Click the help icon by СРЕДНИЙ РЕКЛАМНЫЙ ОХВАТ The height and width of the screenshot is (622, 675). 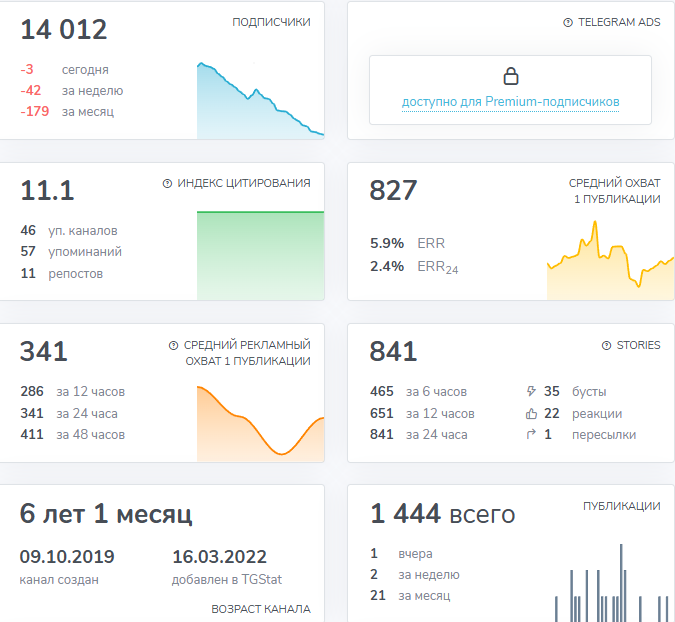[x=175, y=346]
